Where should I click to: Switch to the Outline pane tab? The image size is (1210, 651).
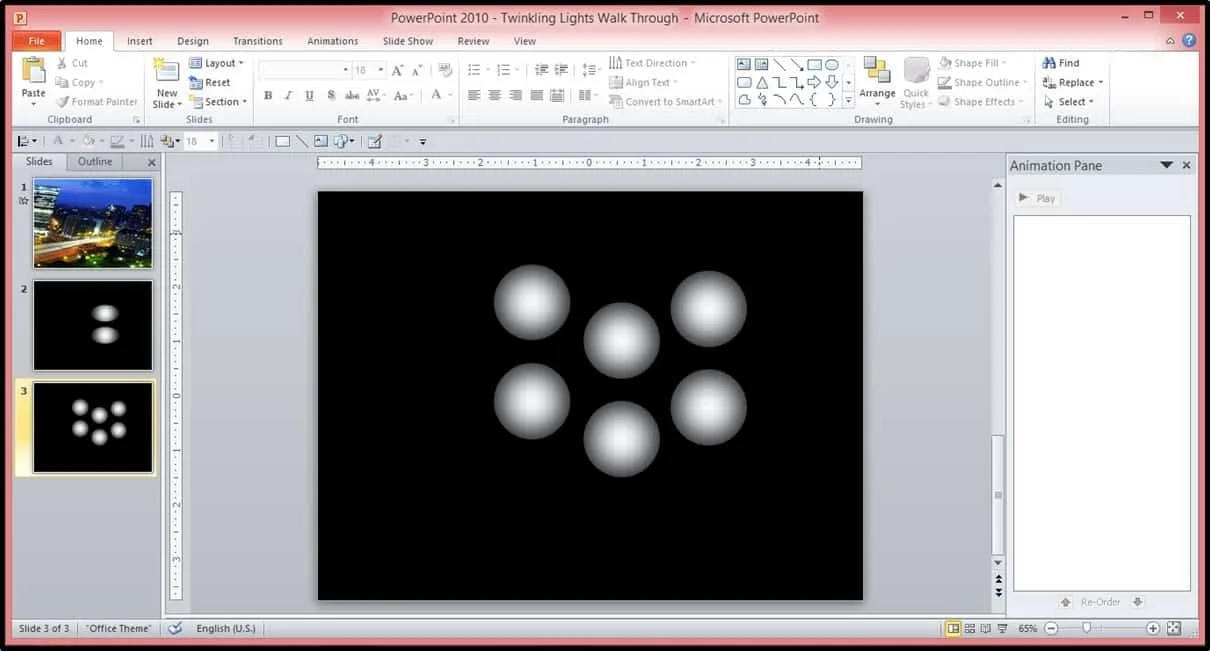pyautogui.click(x=95, y=161)
